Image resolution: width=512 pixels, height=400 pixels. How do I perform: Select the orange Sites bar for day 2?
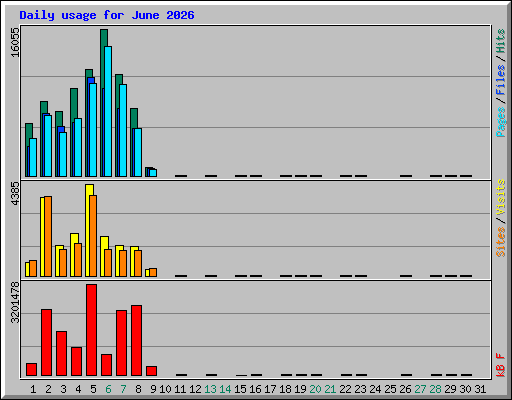(x=48, y=236)
